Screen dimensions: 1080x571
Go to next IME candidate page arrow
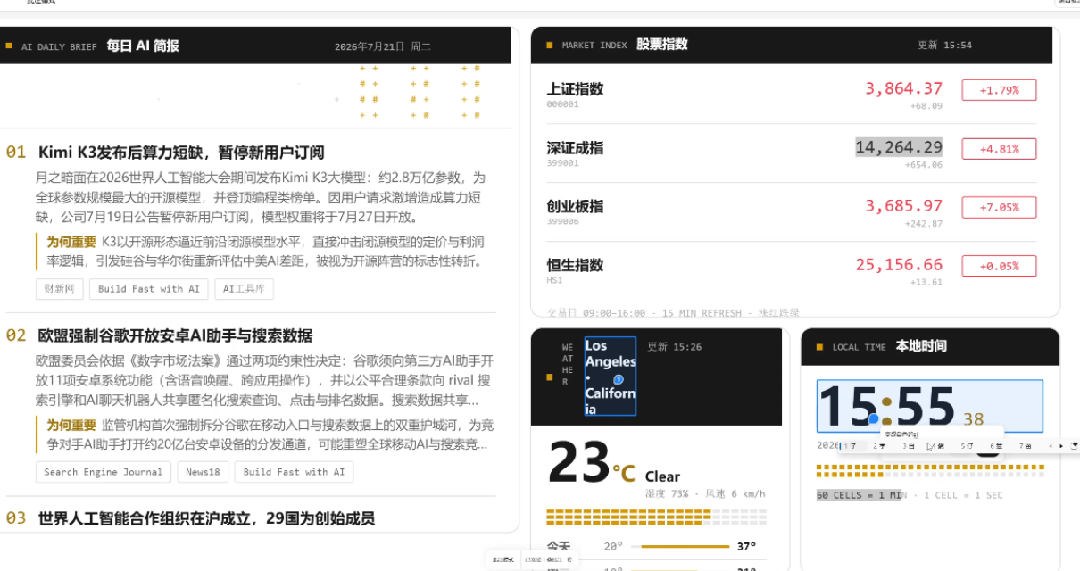(x=1061, y=446)
